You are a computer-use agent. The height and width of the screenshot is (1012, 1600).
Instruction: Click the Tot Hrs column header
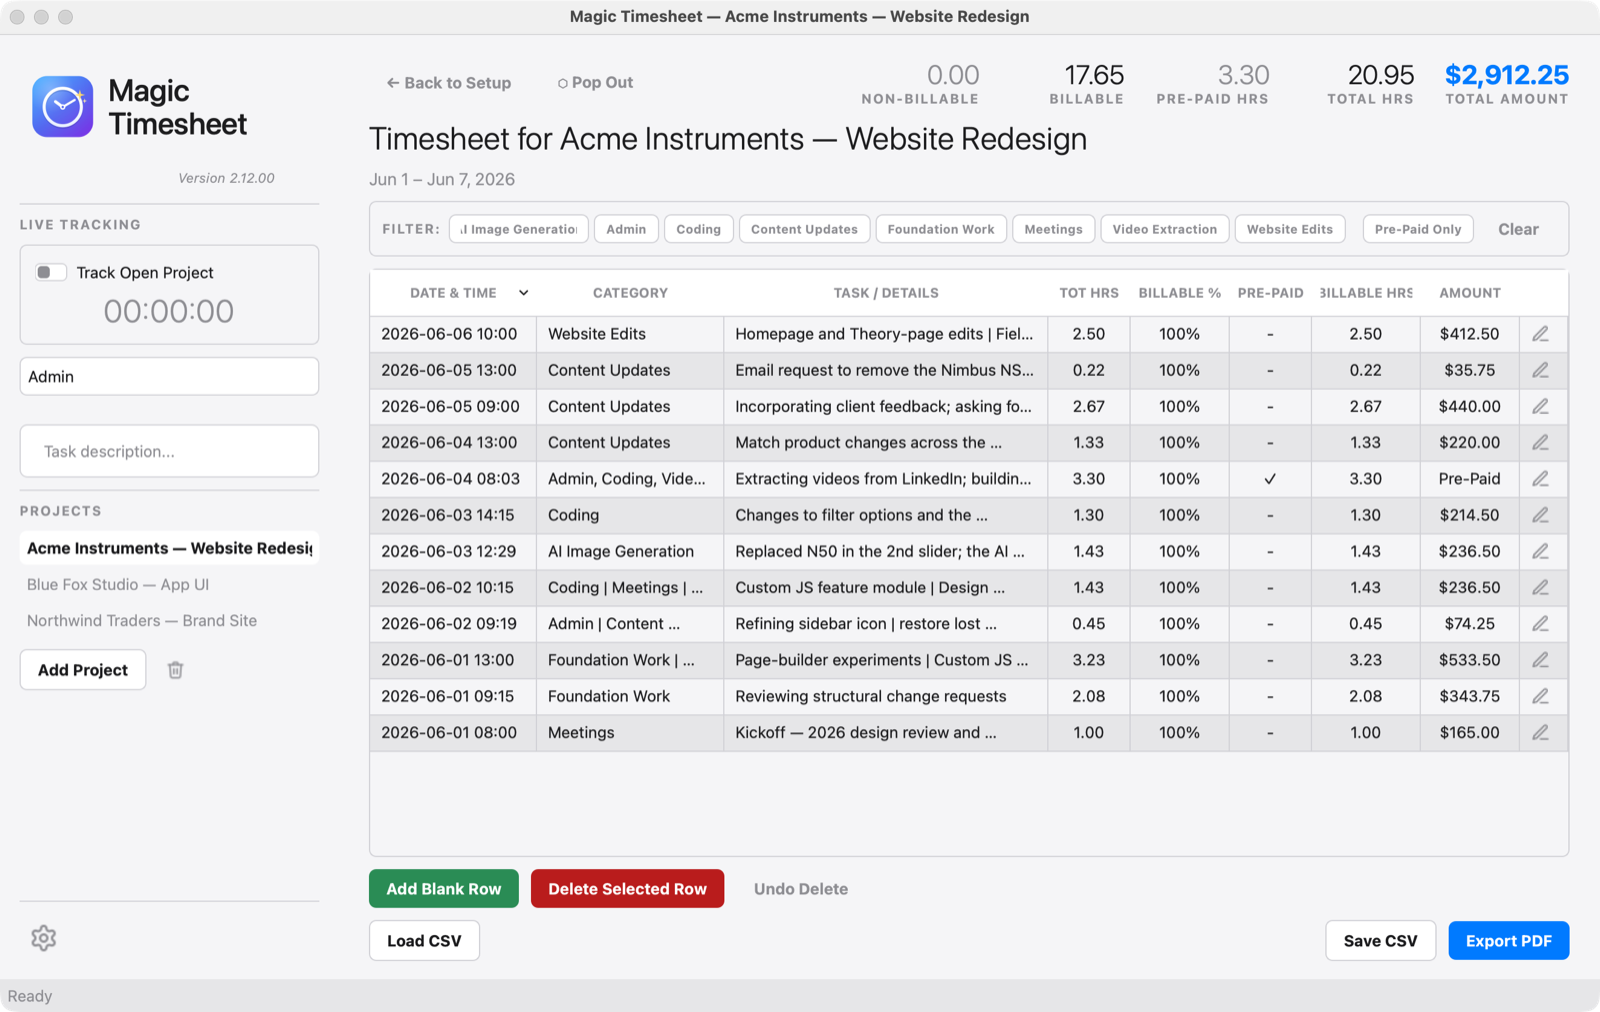click(1089, 293)
